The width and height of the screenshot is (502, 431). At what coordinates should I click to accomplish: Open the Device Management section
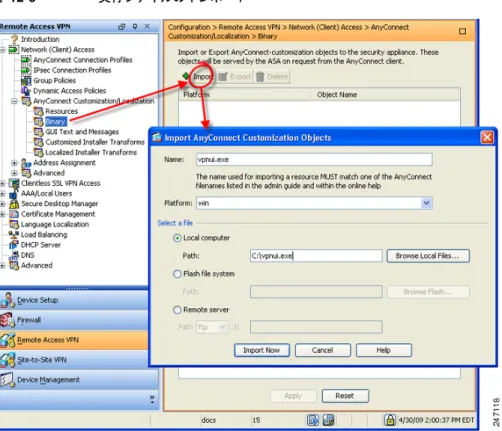click(79, 380)
